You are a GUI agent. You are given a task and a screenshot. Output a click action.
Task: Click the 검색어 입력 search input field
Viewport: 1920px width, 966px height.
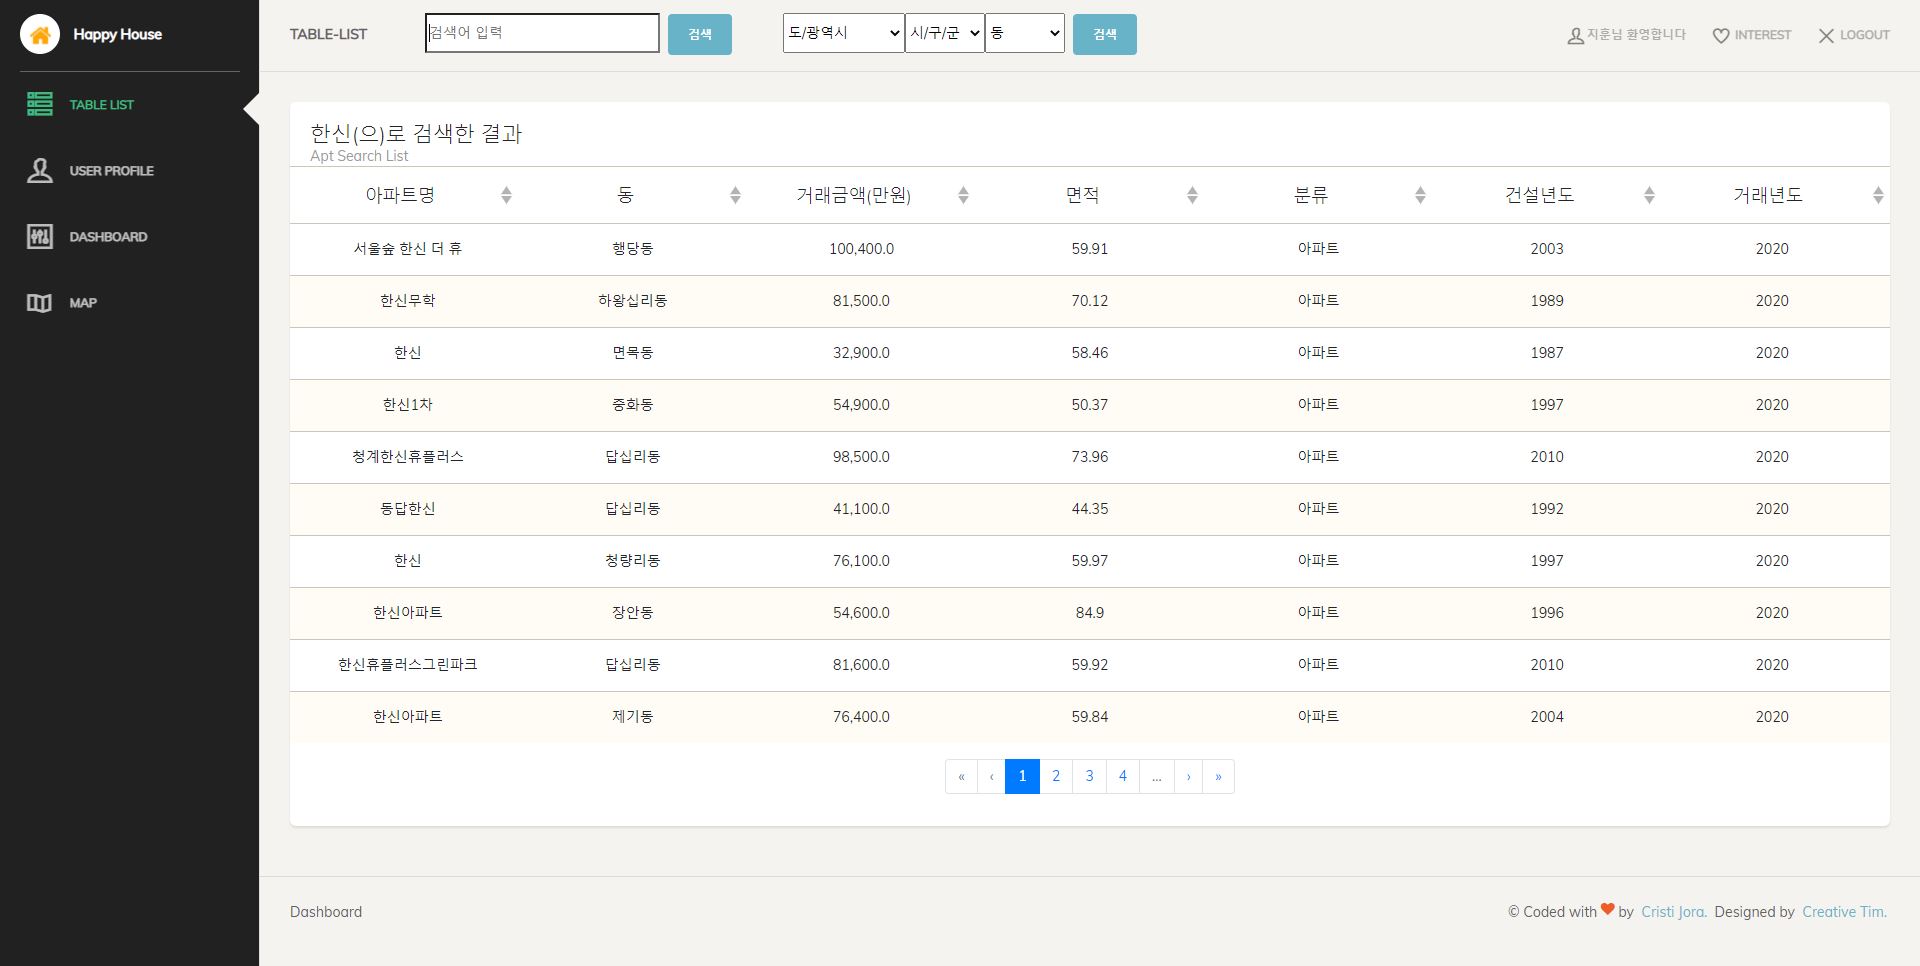click(x=542, y=32)
